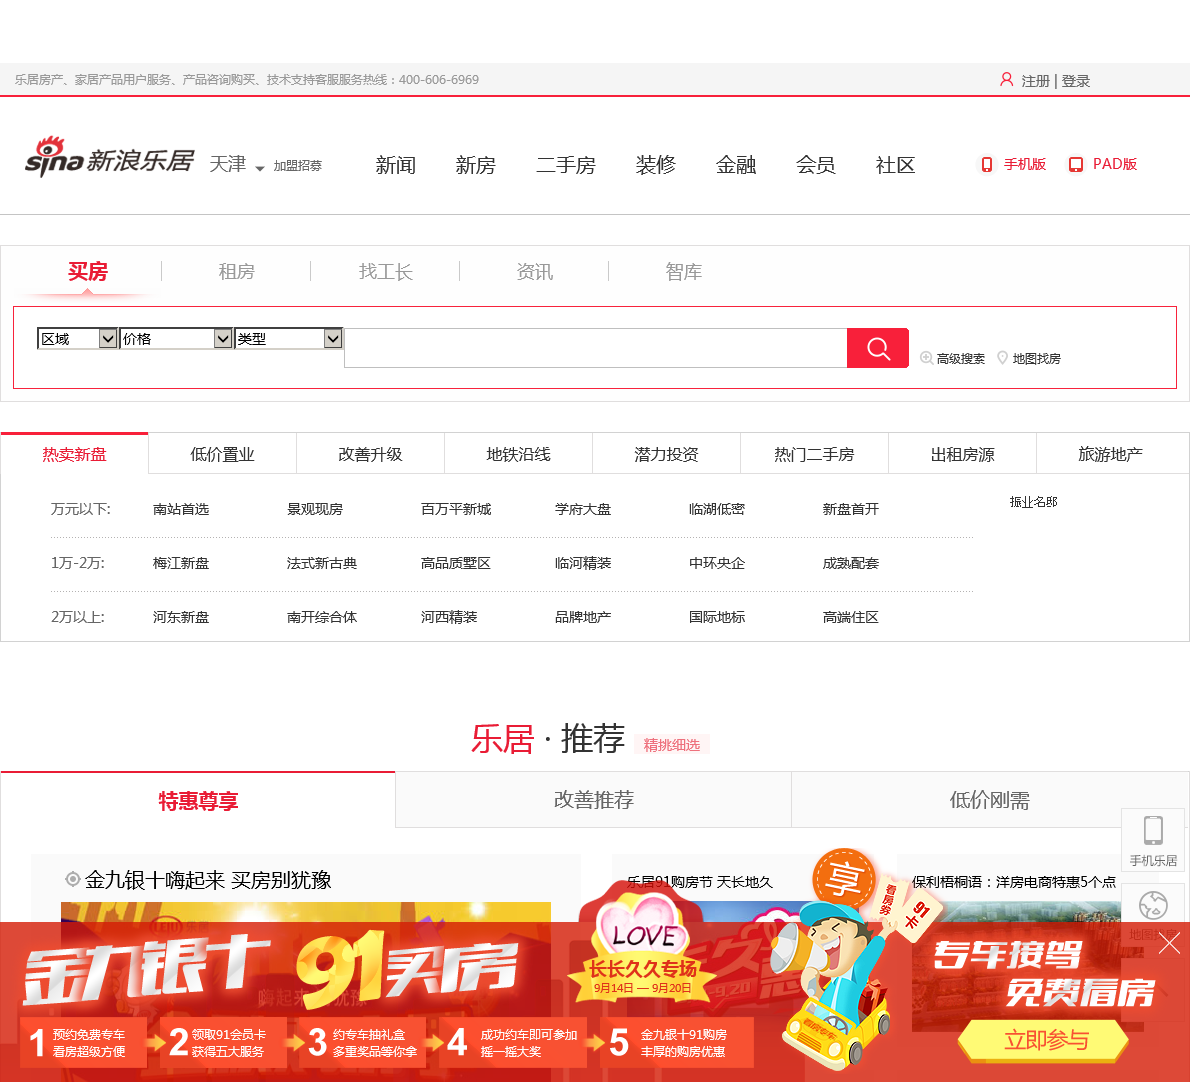Select the 低价刚需 recommendation tab
This screenshot has width=1190, height=1082.
[x=990, y=800]
